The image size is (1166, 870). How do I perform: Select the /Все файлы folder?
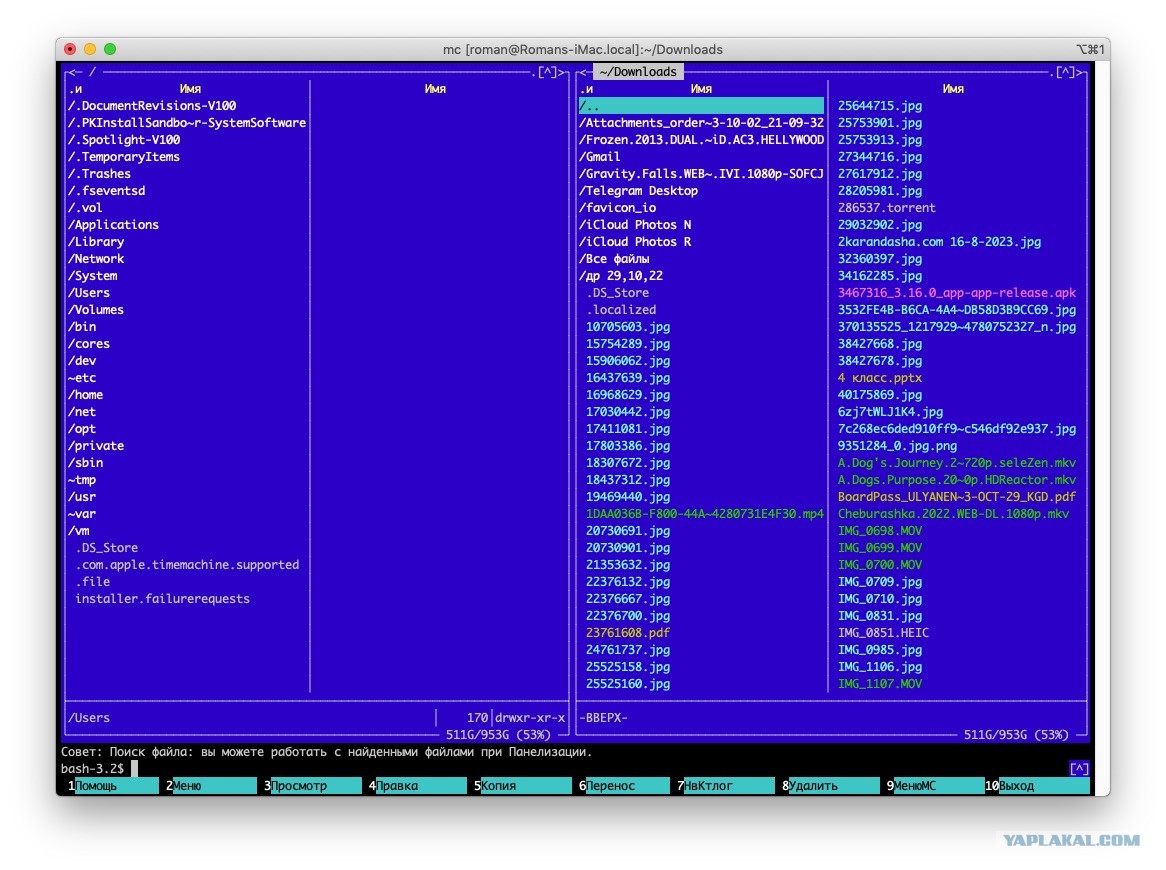pyautogui.click(x=613, y=259)
